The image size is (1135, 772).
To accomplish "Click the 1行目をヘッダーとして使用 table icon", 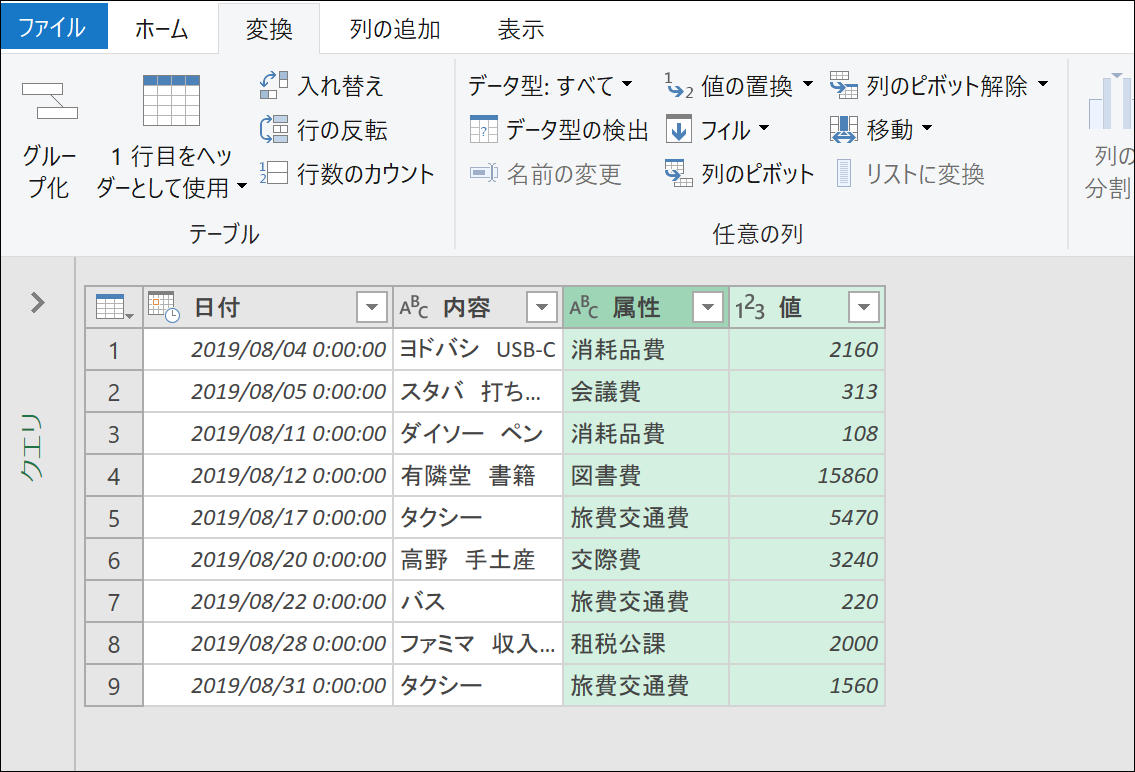I will pos(172,101).
